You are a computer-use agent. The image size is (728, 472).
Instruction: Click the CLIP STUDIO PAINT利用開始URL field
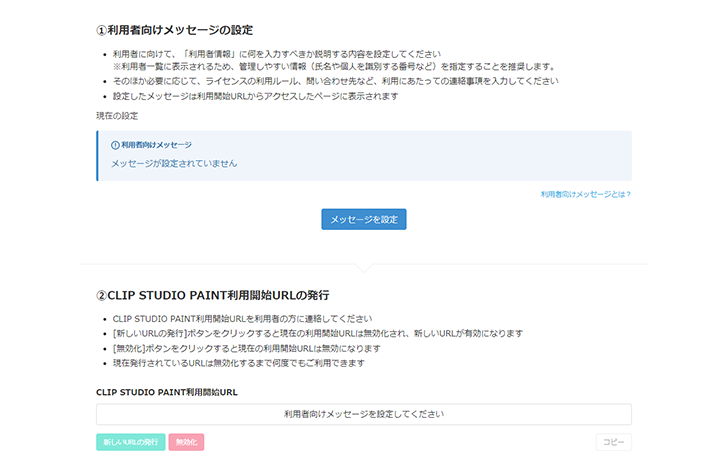tap(363, 414)
